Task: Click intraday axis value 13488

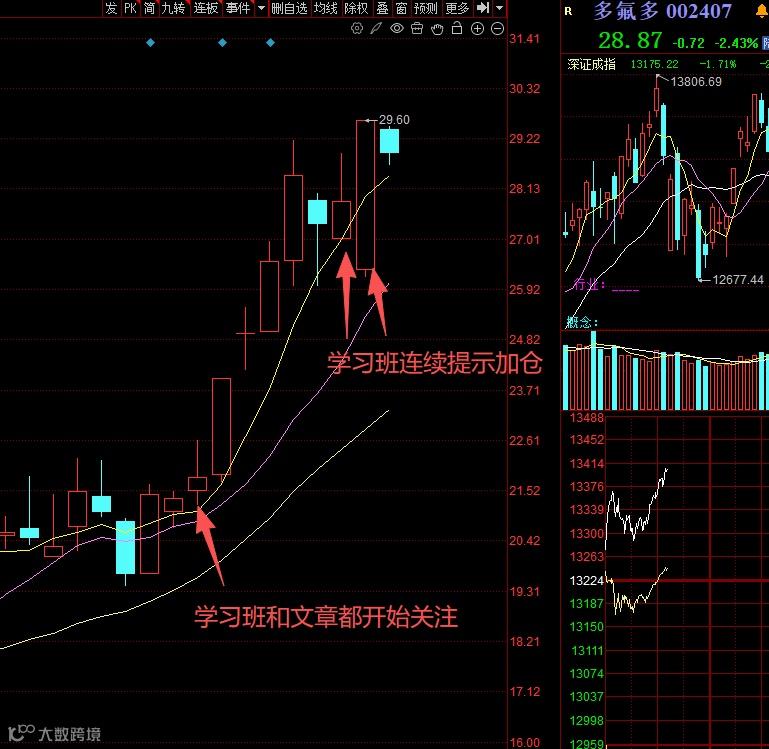Action: 587,418
